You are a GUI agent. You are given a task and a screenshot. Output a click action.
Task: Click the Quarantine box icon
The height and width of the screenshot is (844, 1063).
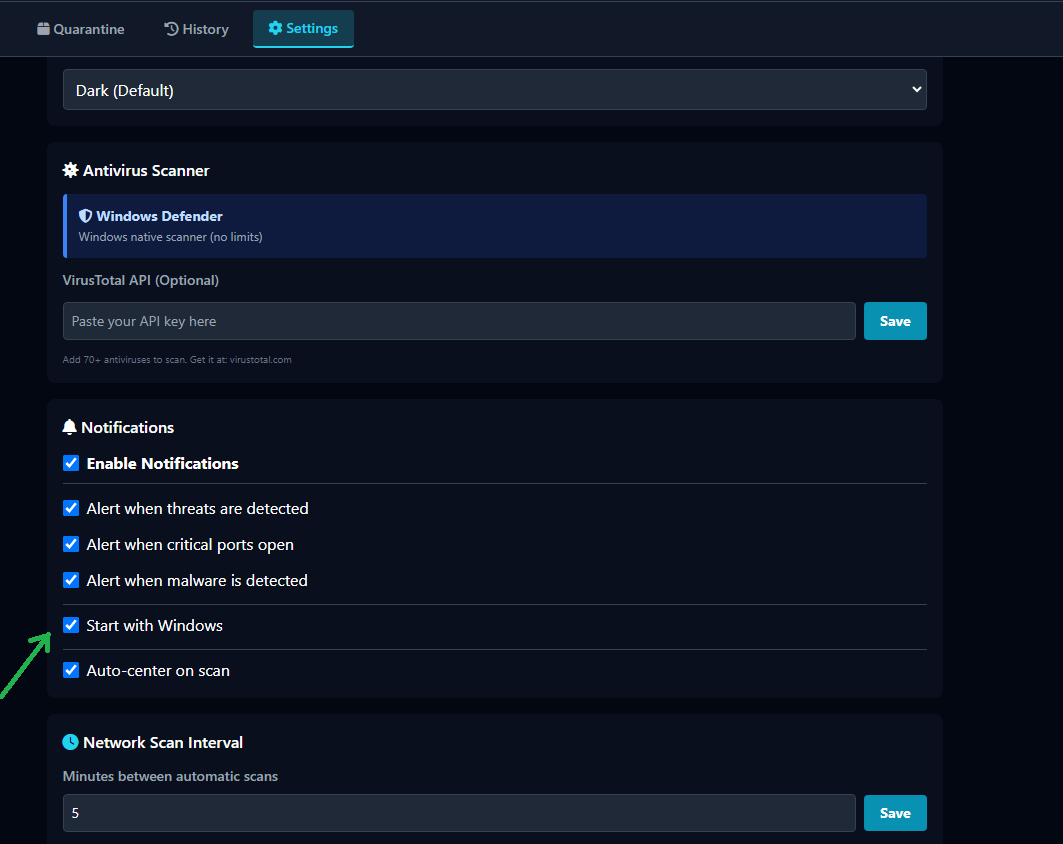[x=43, y=28]
